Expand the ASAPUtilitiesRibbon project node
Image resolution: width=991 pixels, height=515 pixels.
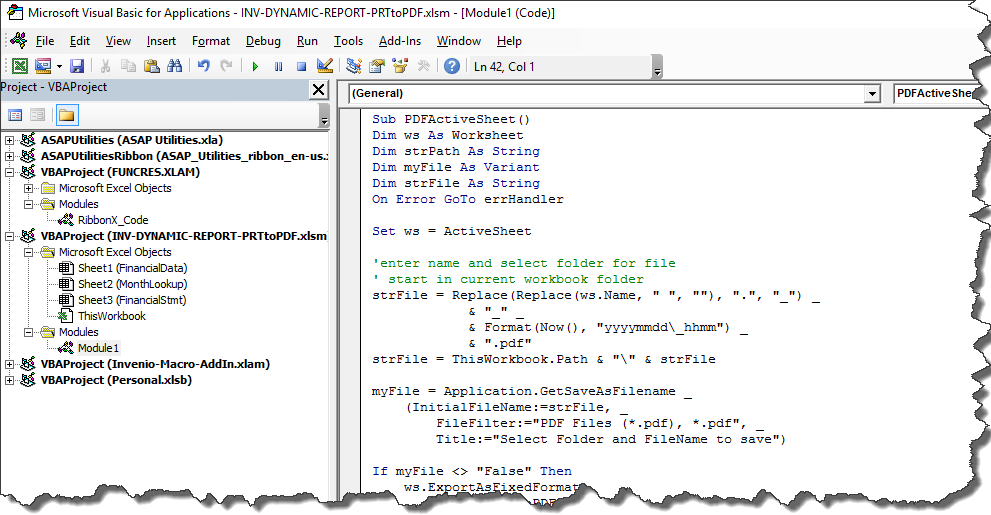pos(9,156)
